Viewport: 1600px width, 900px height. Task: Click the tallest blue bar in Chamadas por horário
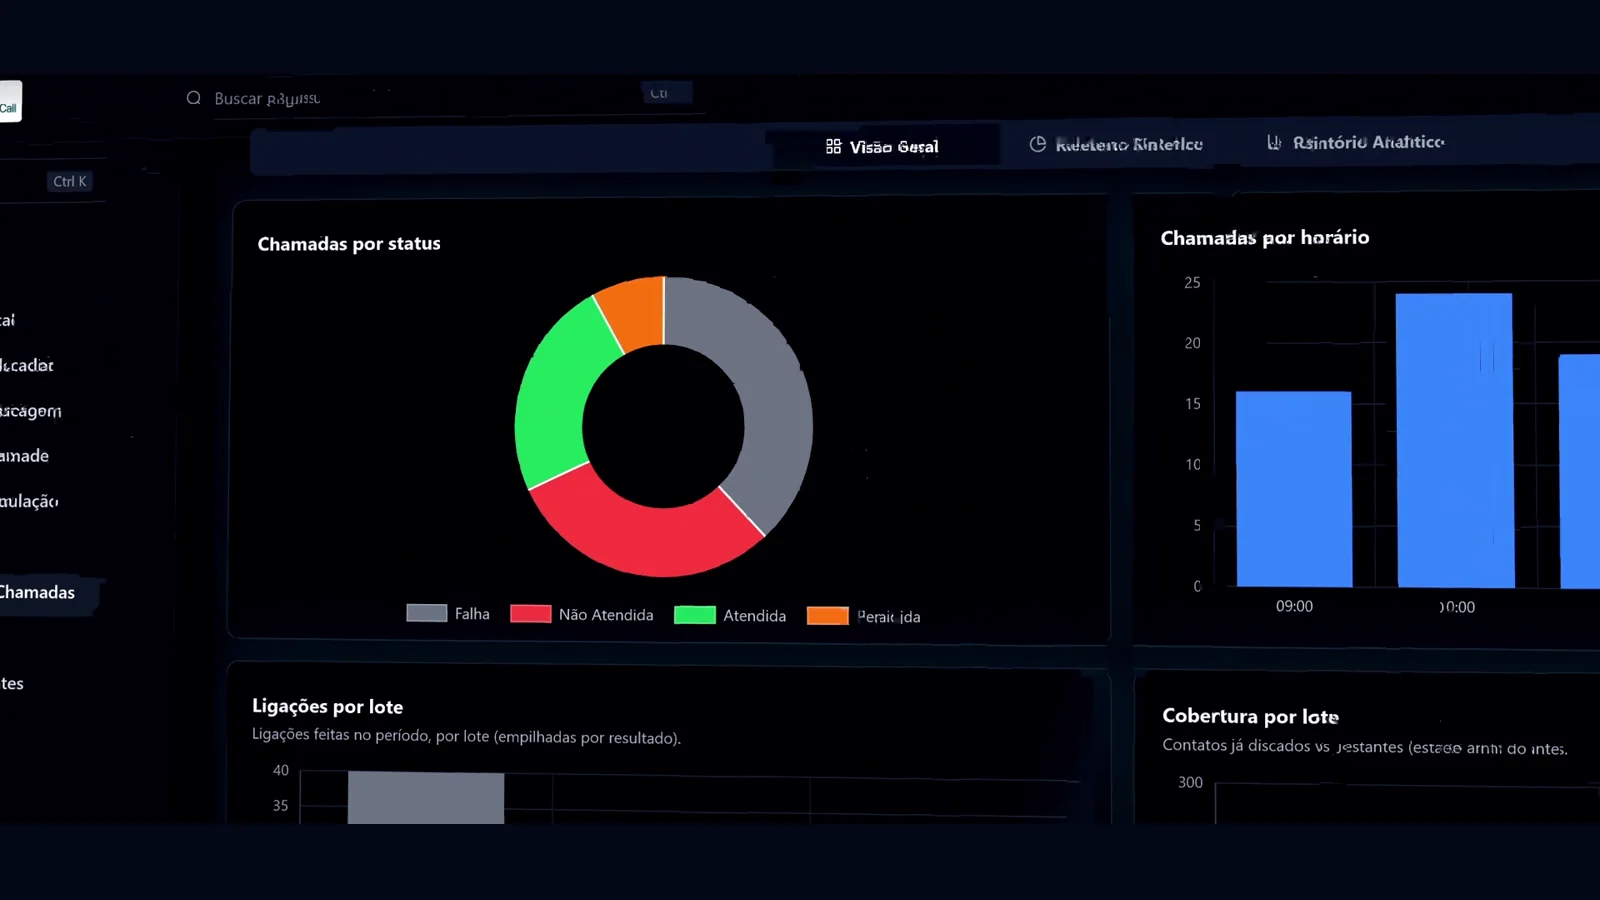1455,440
